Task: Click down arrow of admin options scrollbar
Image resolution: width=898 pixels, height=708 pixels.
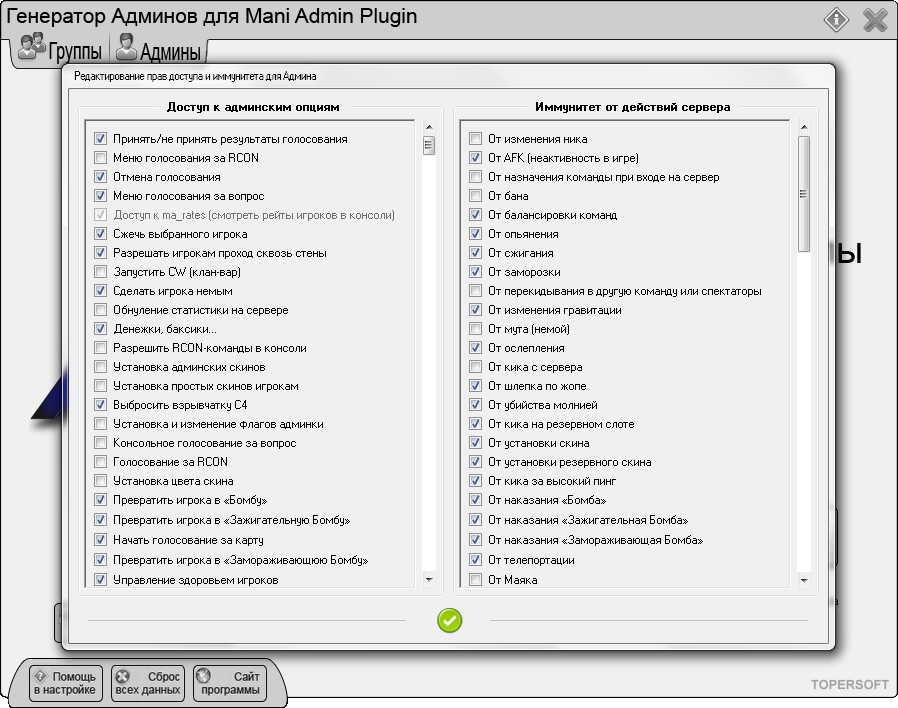Action: click(x=429, y=580)
